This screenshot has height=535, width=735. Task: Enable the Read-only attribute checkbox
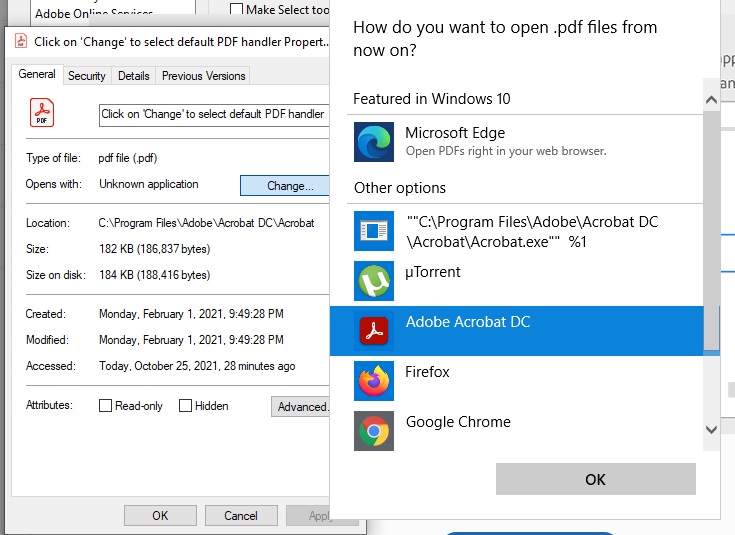point(105,406)
